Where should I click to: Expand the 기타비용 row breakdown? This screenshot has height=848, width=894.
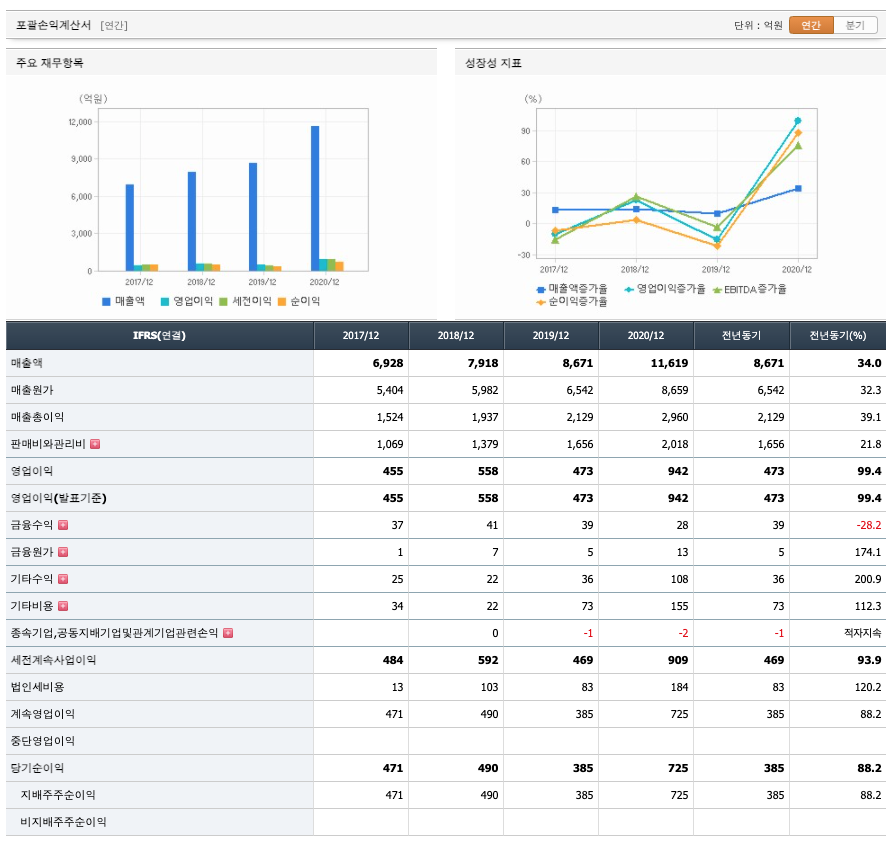point(63,606)
